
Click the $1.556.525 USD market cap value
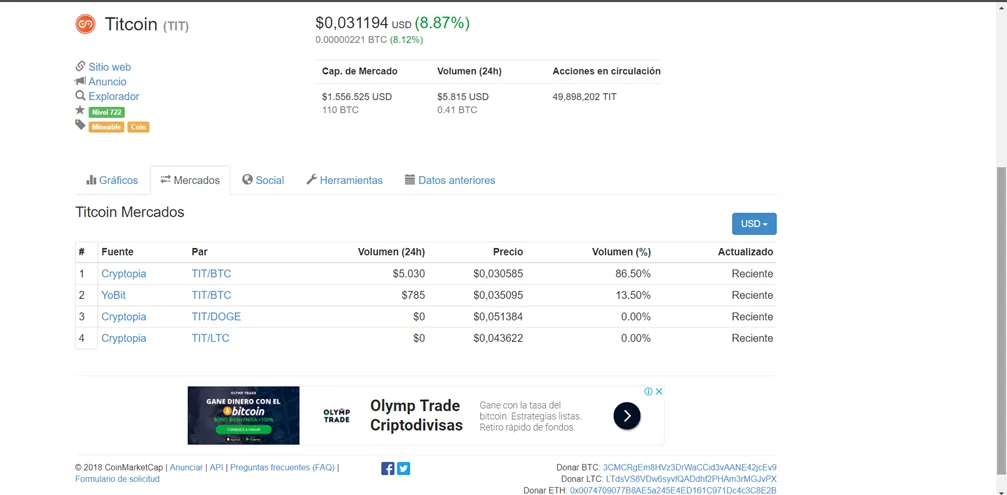tap(356, 97)
